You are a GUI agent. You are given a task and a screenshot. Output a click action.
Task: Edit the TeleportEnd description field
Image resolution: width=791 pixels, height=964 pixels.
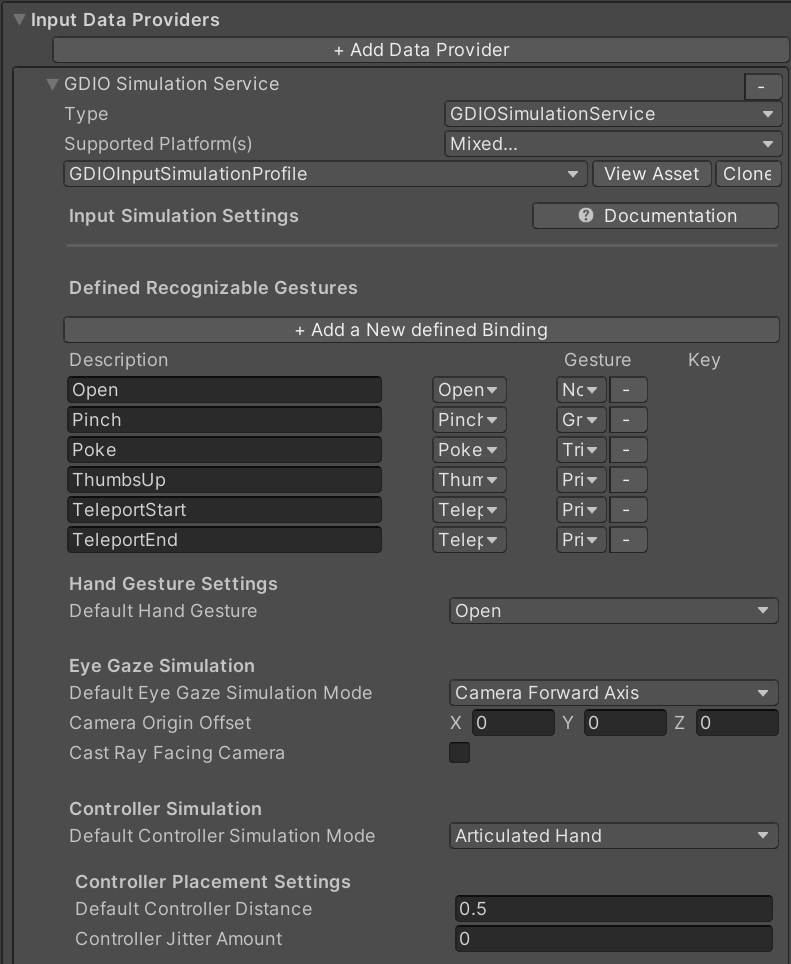coord(224,540)
